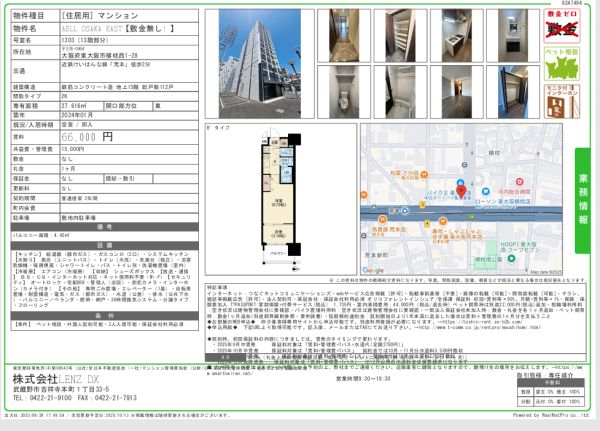Click the TEL 0422-21-9100 phone number
600x431 pixels.
pyautogui.click(x=42, y=398)
